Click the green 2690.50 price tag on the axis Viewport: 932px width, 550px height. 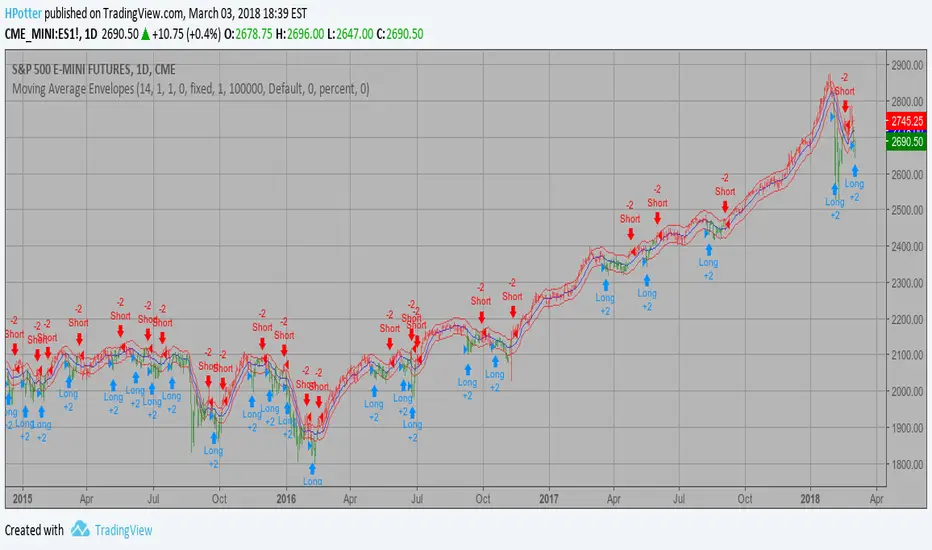point(906,142)
